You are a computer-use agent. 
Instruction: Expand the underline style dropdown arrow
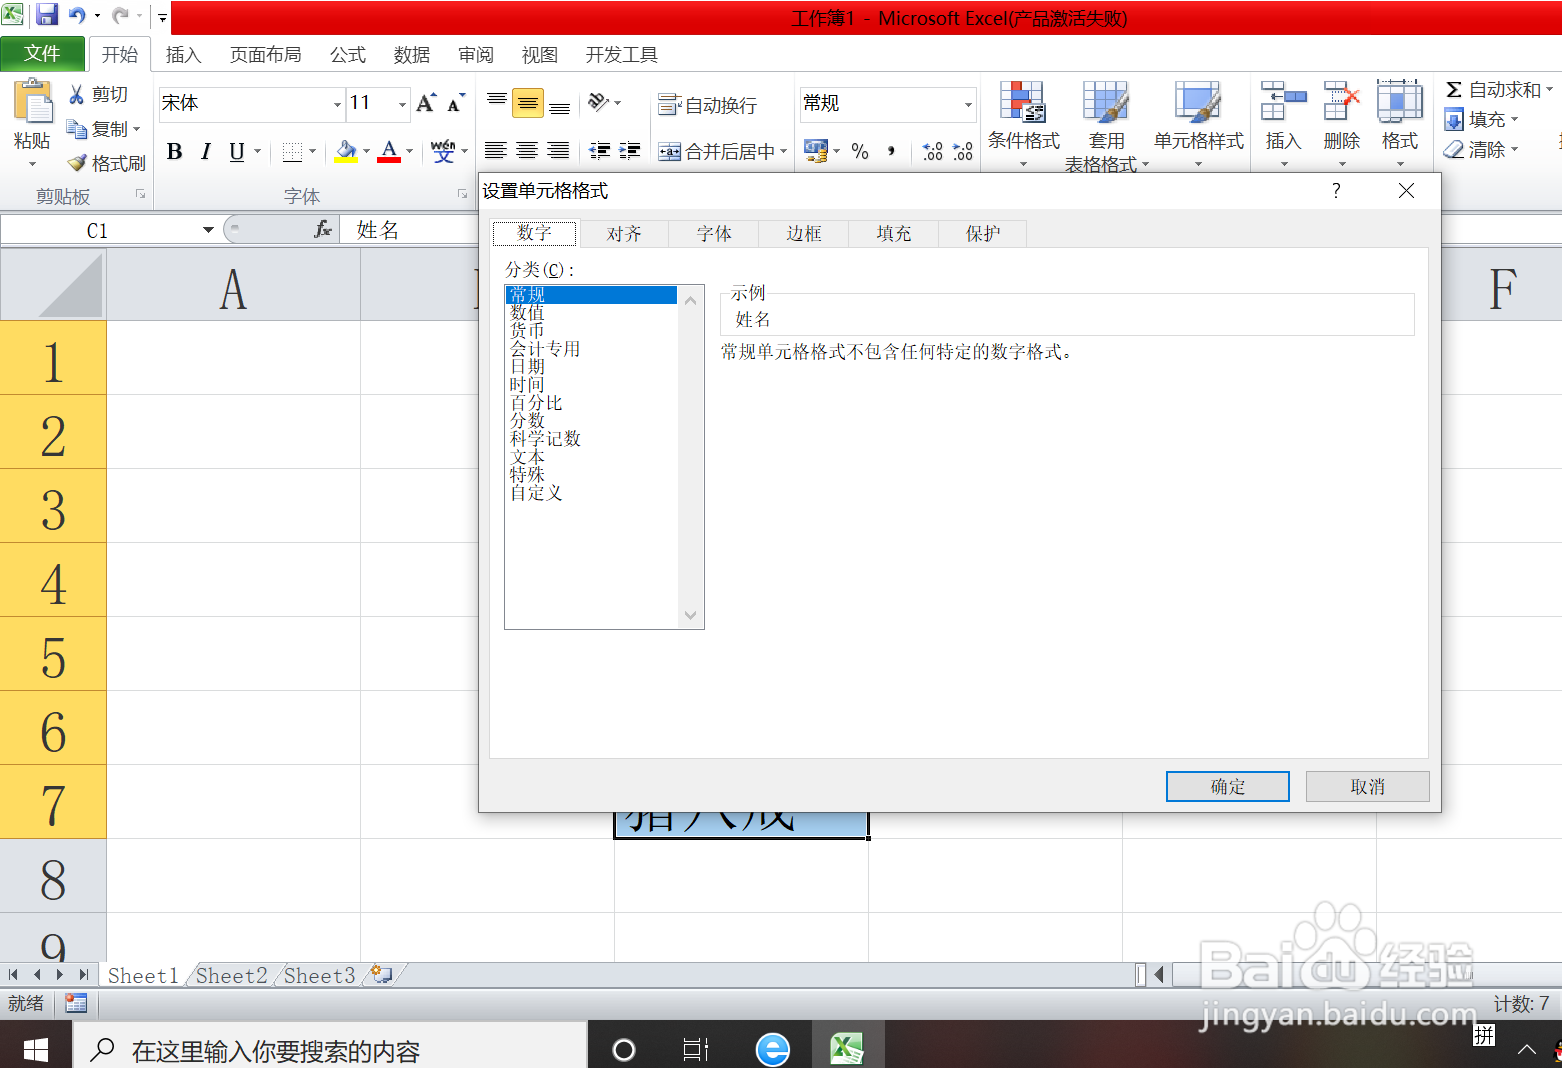point(257,152)
